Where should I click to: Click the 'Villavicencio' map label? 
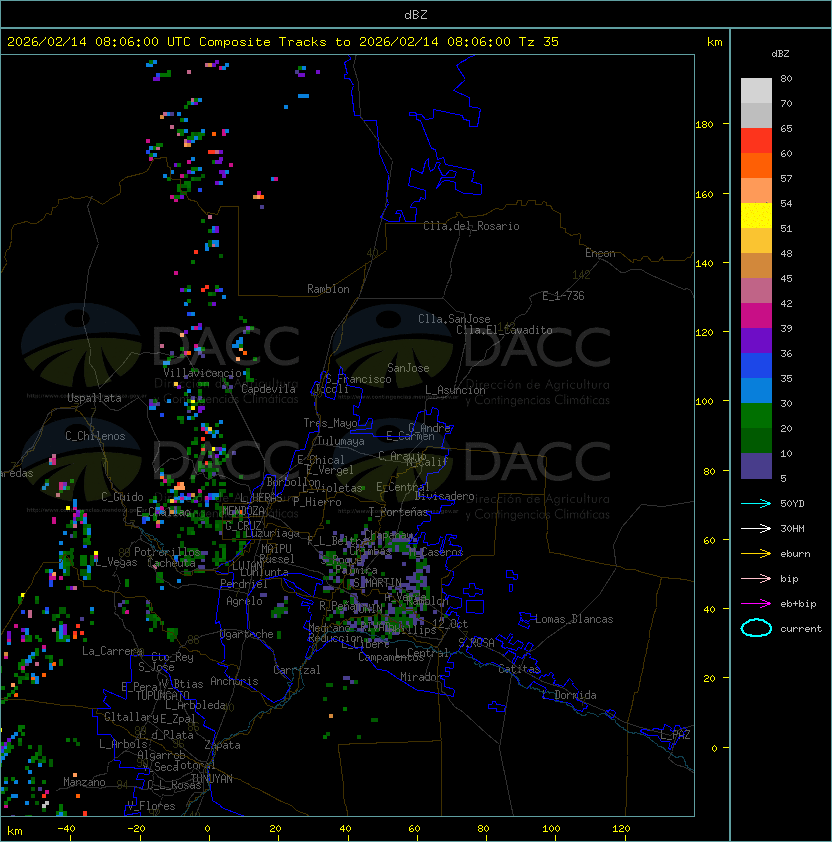[x=202, y=373]
